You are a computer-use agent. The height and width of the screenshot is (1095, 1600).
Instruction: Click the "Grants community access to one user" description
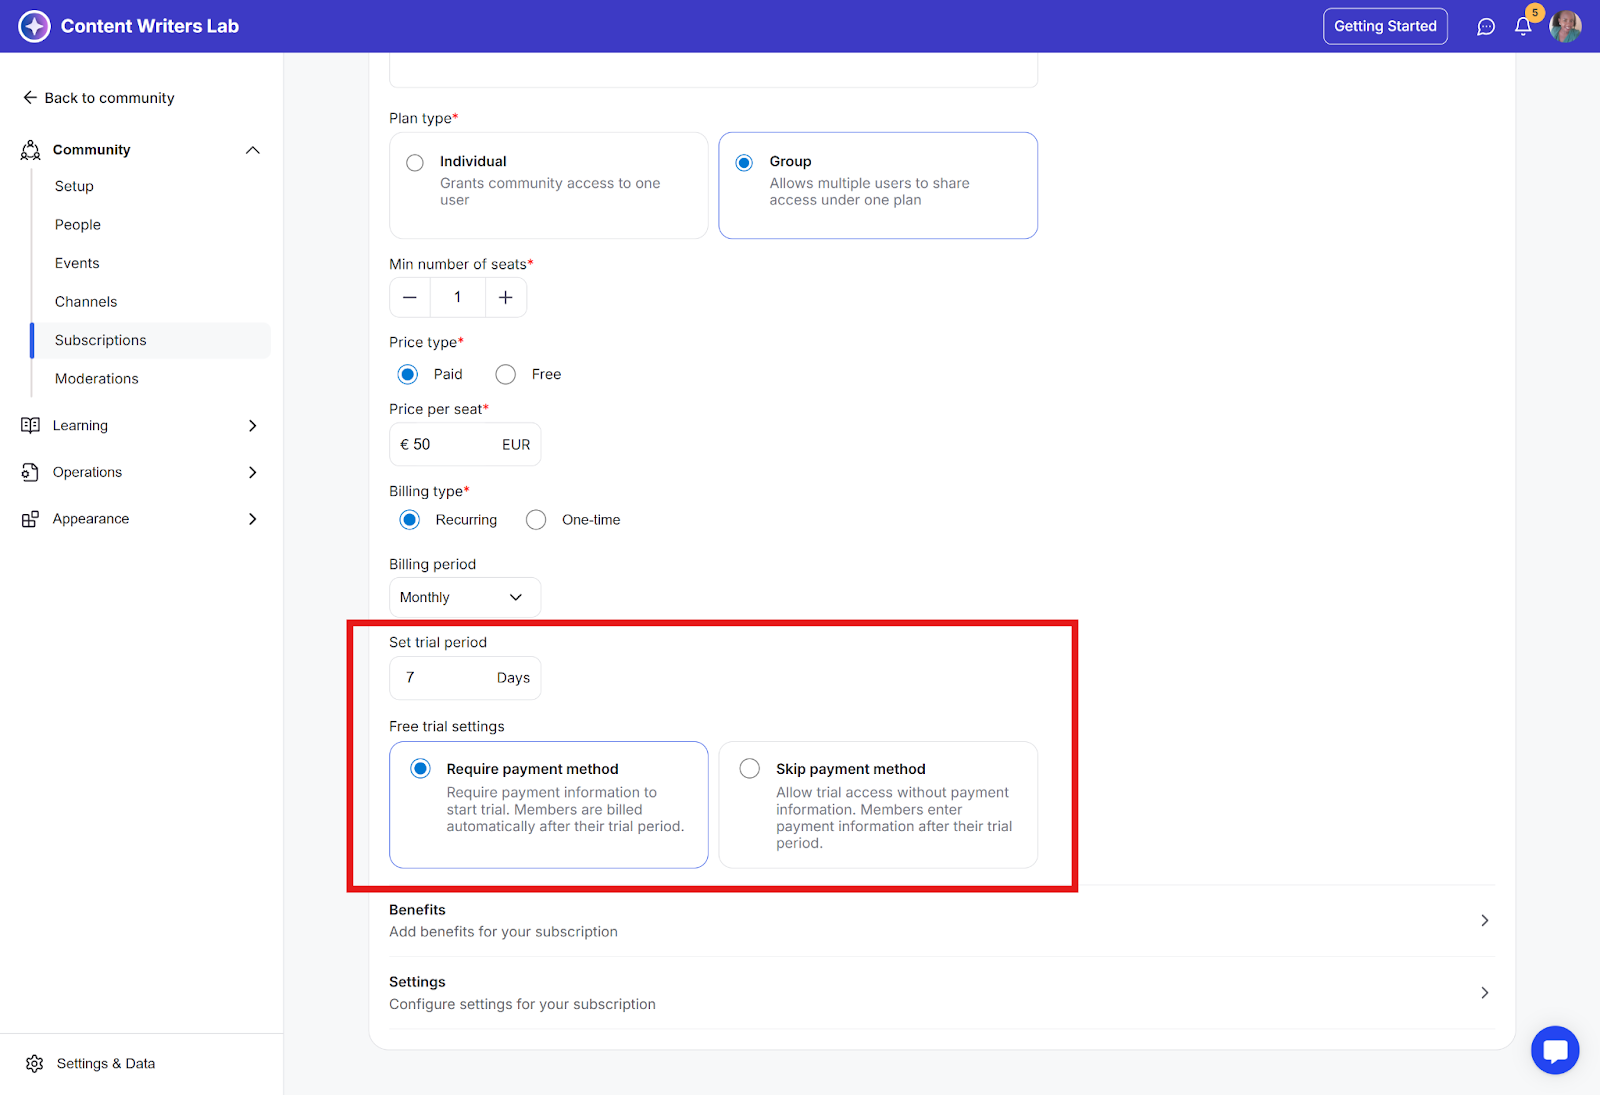pos(550,192)
